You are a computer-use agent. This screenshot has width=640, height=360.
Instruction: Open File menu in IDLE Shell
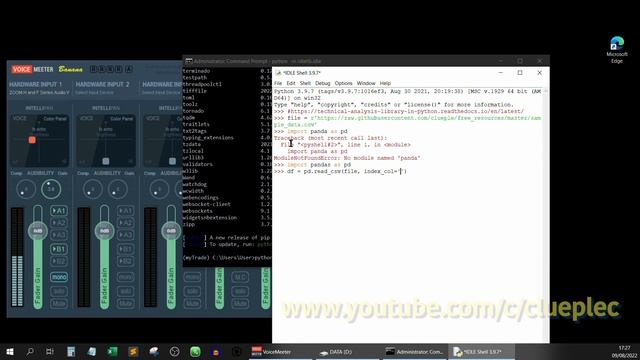click(278, 83)
